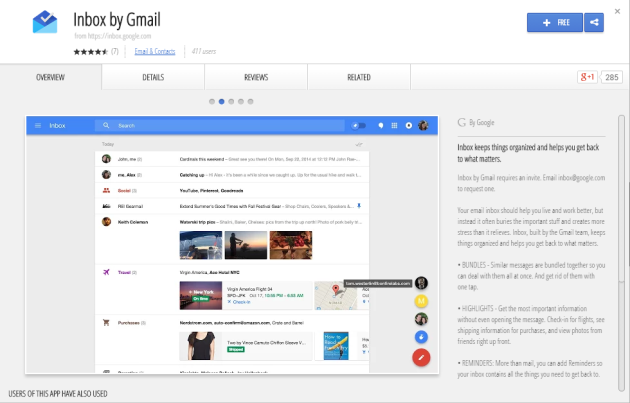
Task: Add the app with the FREE button
Action: (x=554, y=23)
